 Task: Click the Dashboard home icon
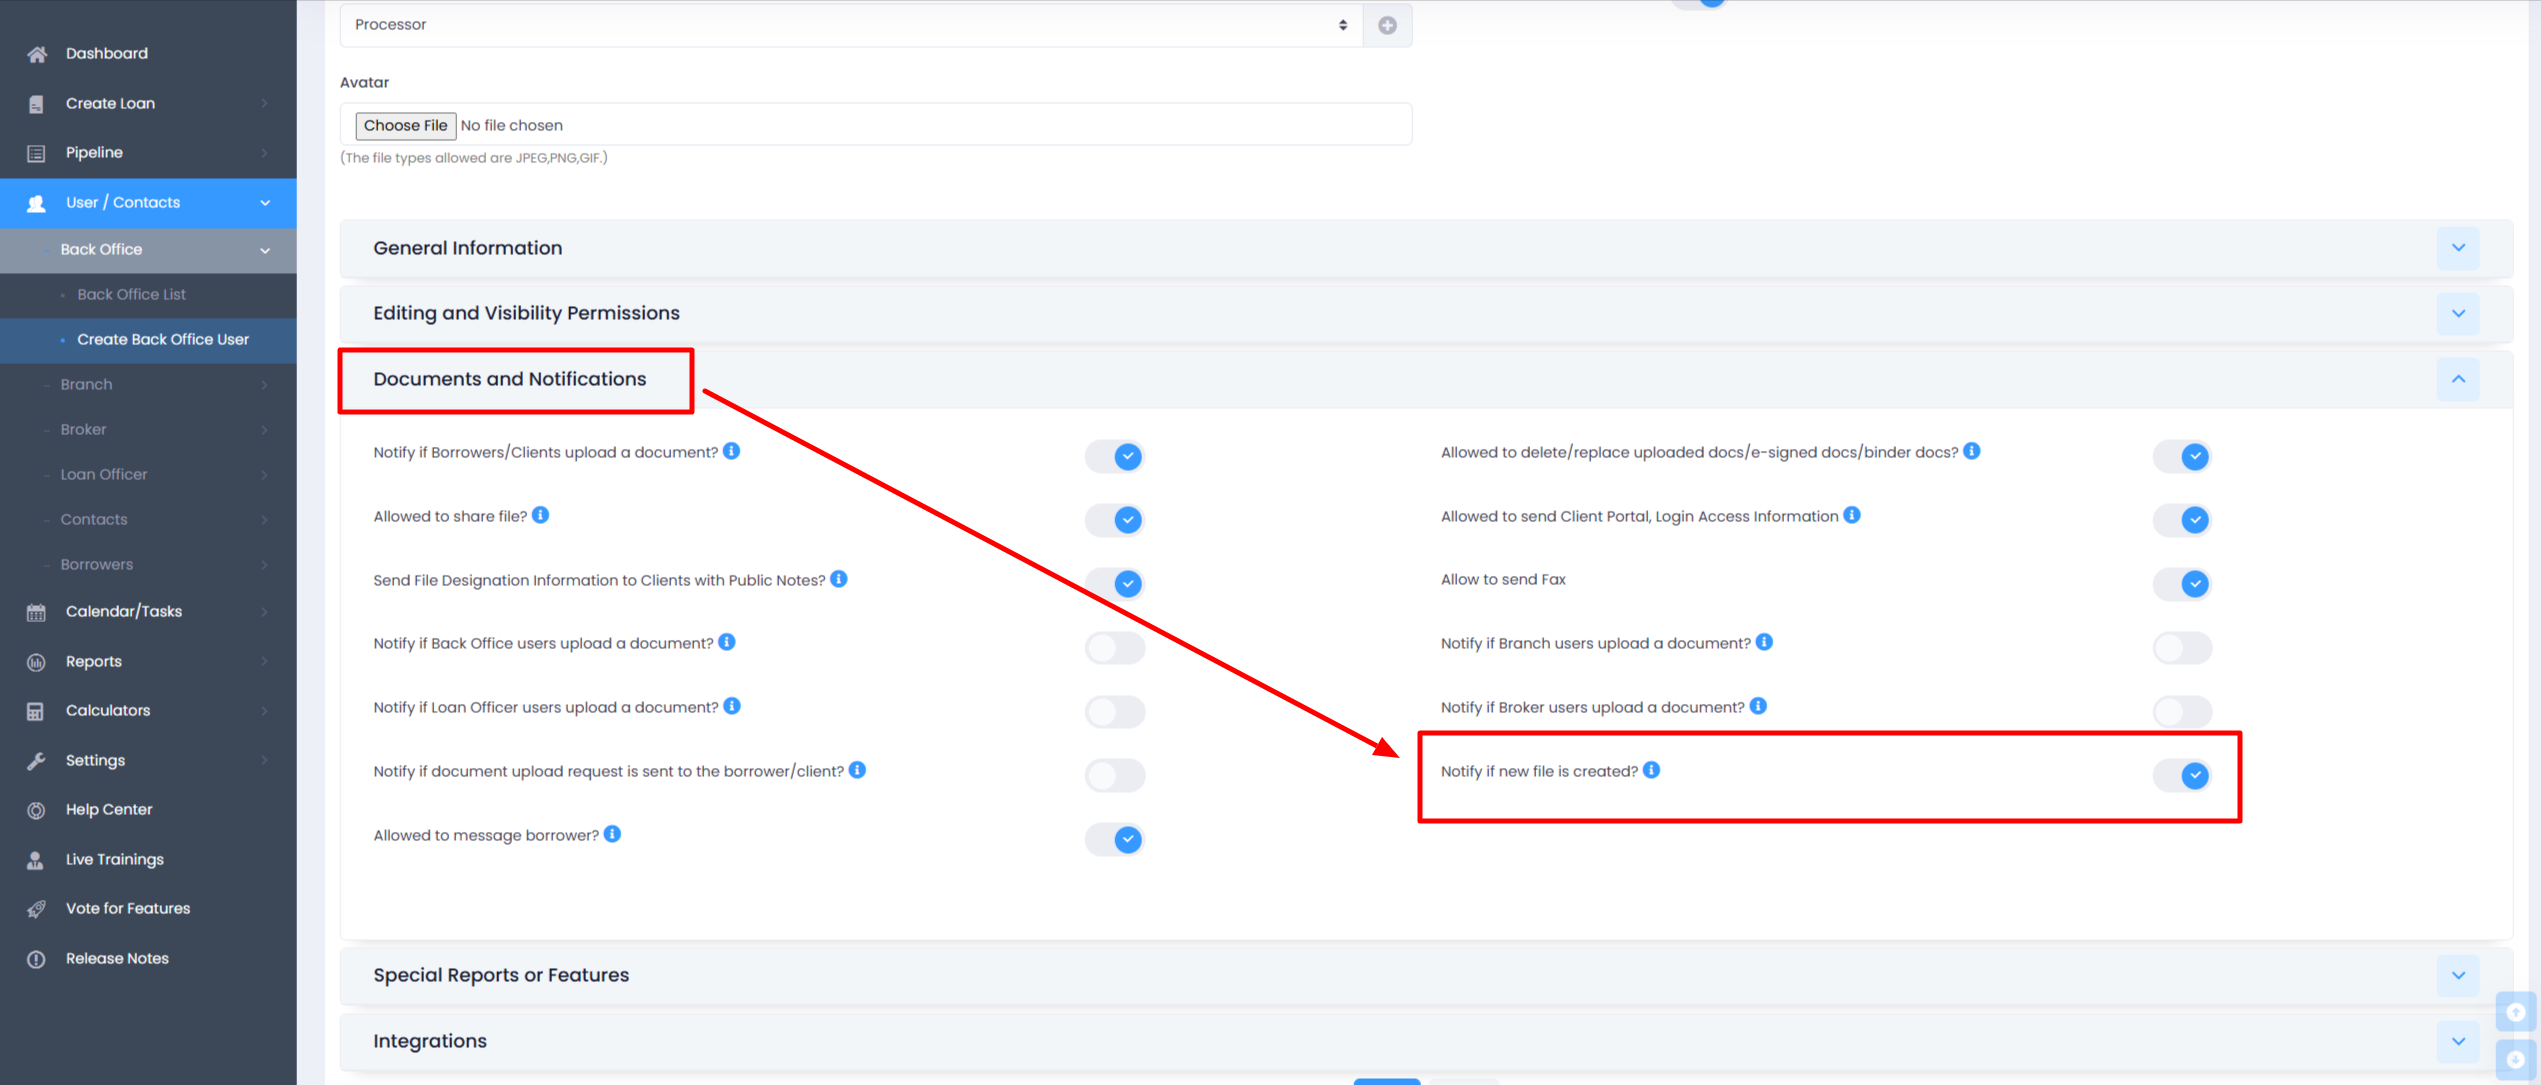click(37, 54)
